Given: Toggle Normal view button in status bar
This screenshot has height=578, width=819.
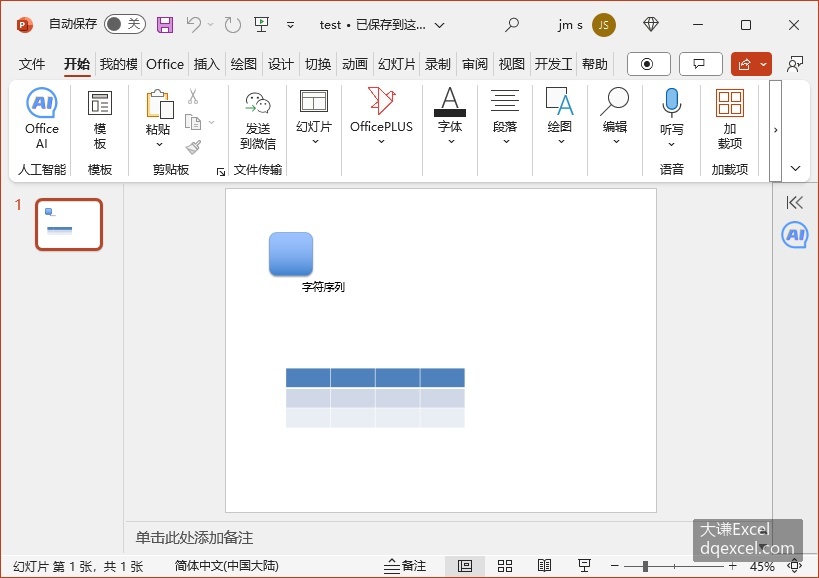Looking at the screenshot, I should [x=465, y=566].
